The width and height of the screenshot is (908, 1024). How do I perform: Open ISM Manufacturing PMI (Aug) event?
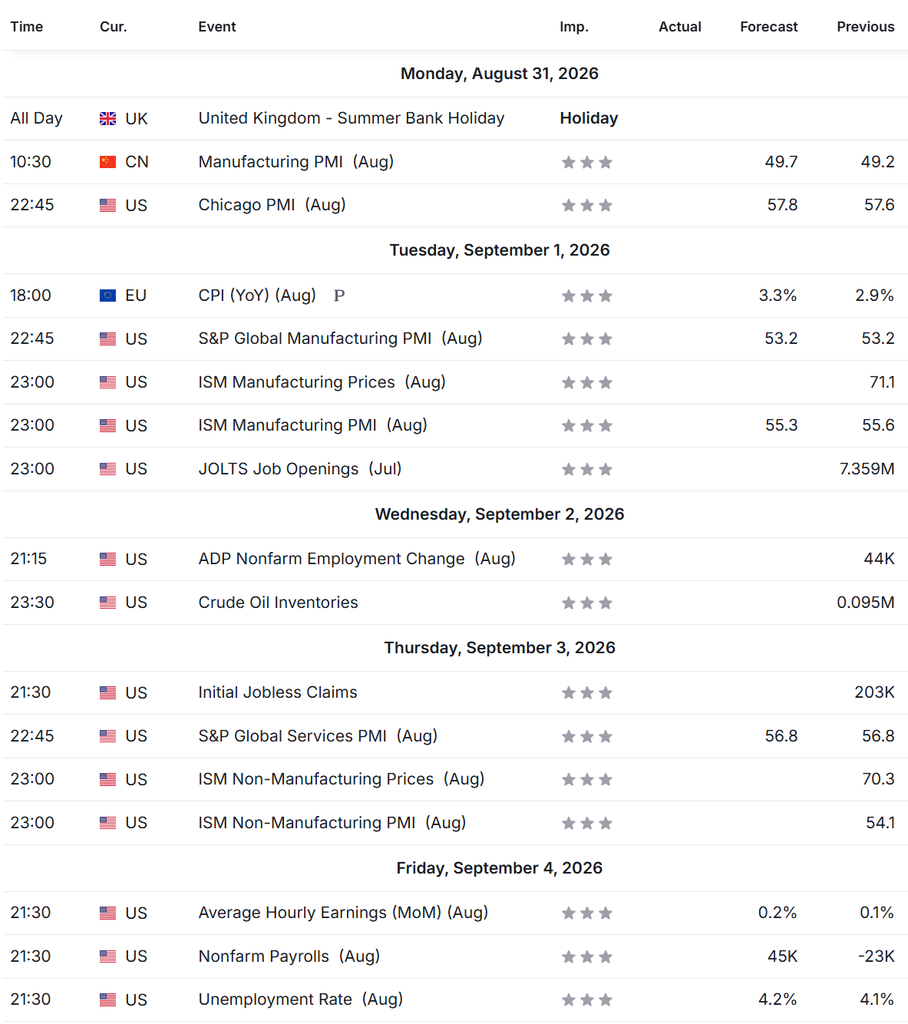313,425
